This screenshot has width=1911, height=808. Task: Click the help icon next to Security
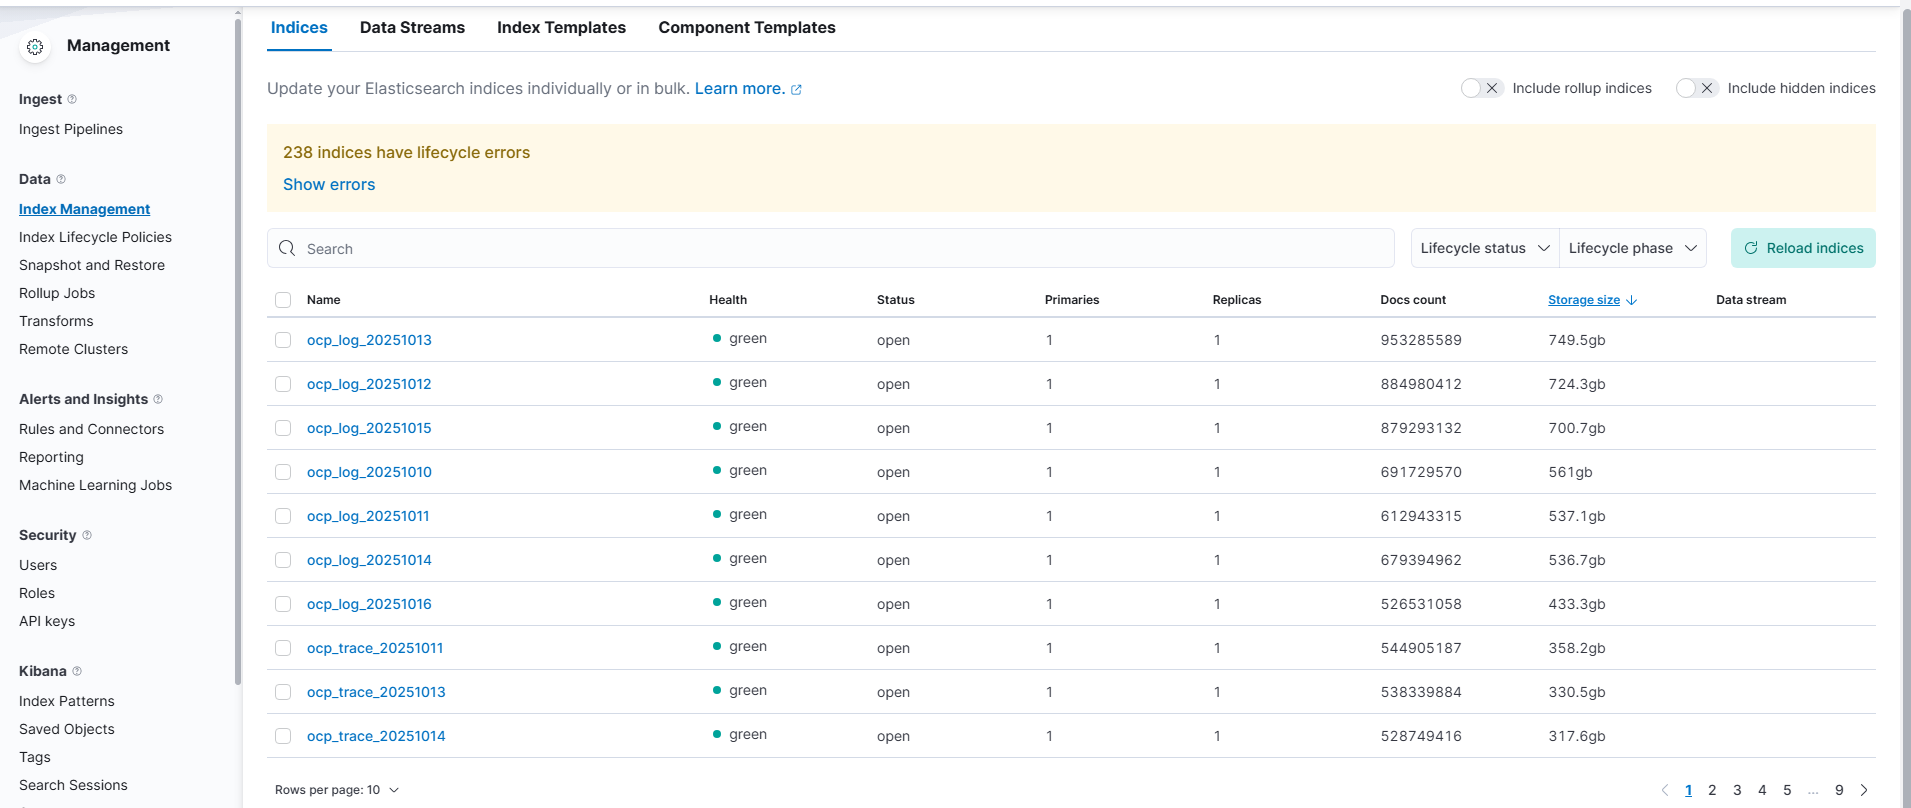tap(87, 535)
